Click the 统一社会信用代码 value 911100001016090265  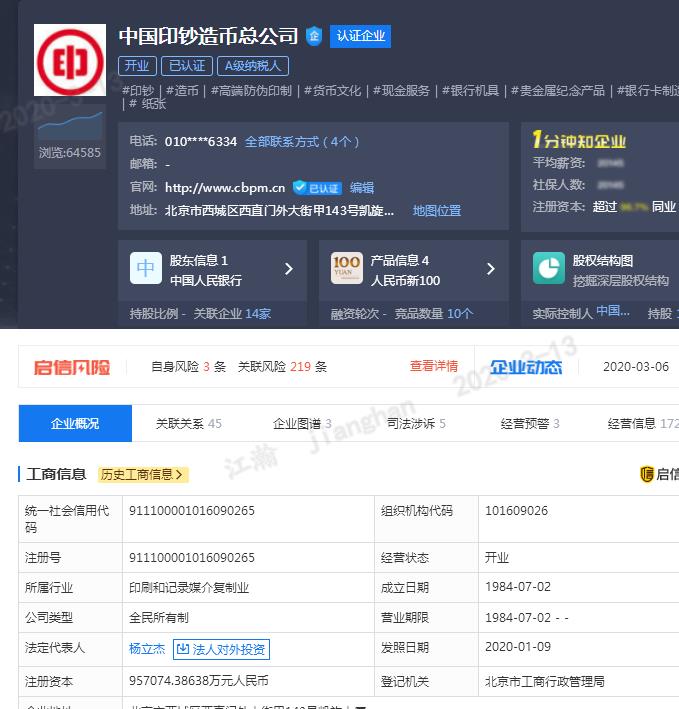192,511
